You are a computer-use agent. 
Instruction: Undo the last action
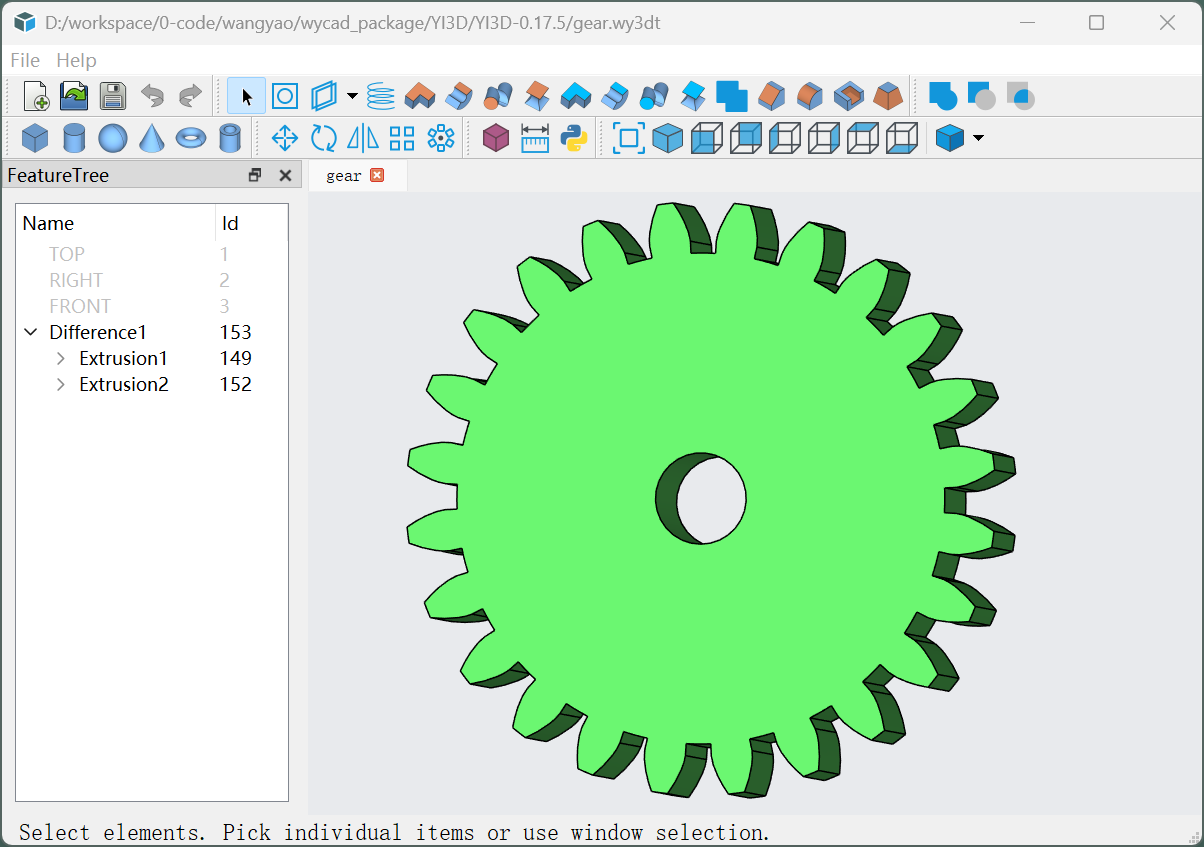coord(152,96)
